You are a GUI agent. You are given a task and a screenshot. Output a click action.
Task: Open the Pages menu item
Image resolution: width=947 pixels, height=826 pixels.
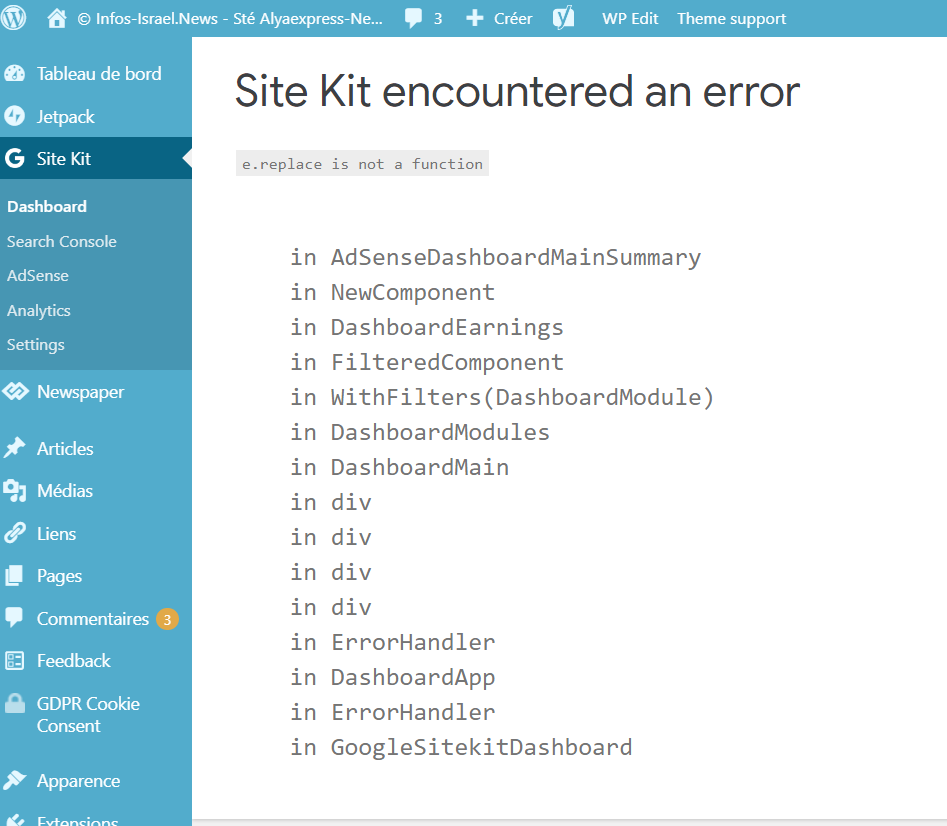59,576
